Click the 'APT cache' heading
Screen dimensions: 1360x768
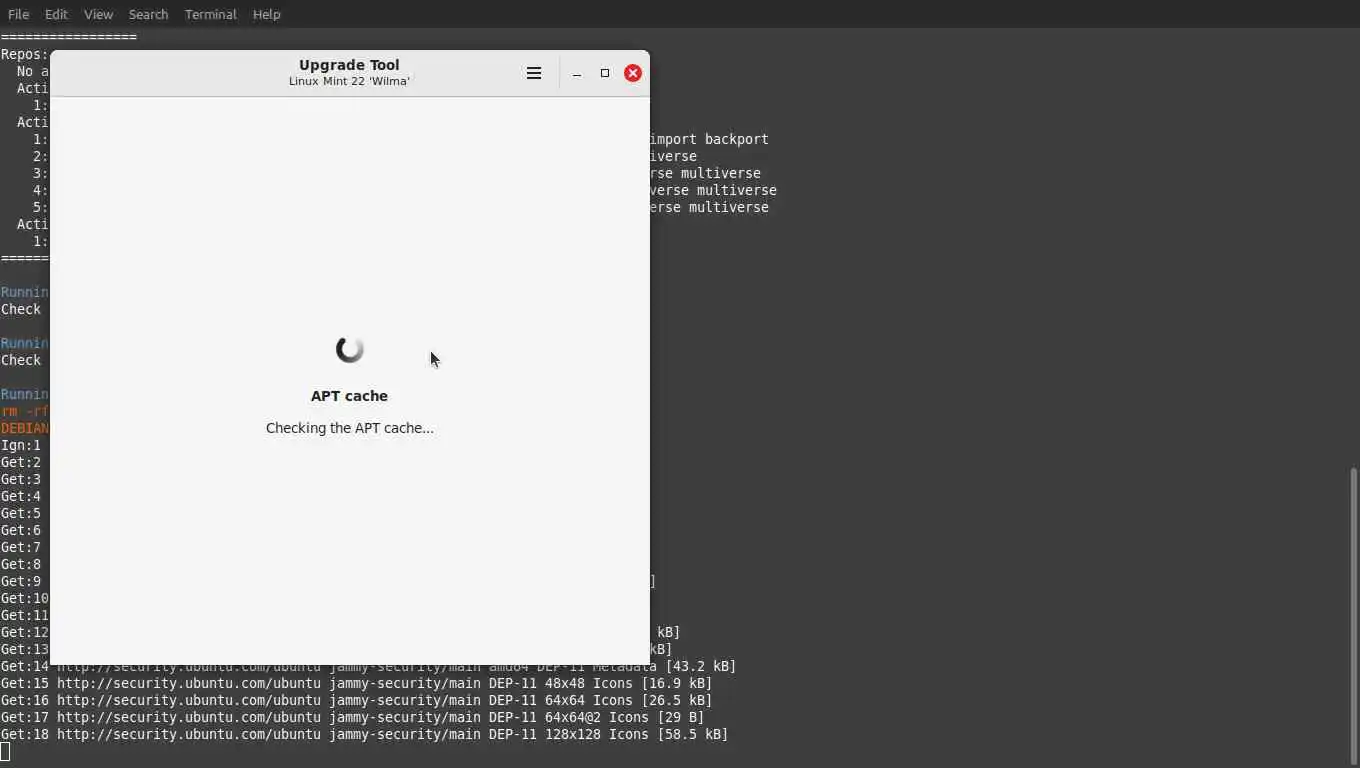click(x=349, y=396)
